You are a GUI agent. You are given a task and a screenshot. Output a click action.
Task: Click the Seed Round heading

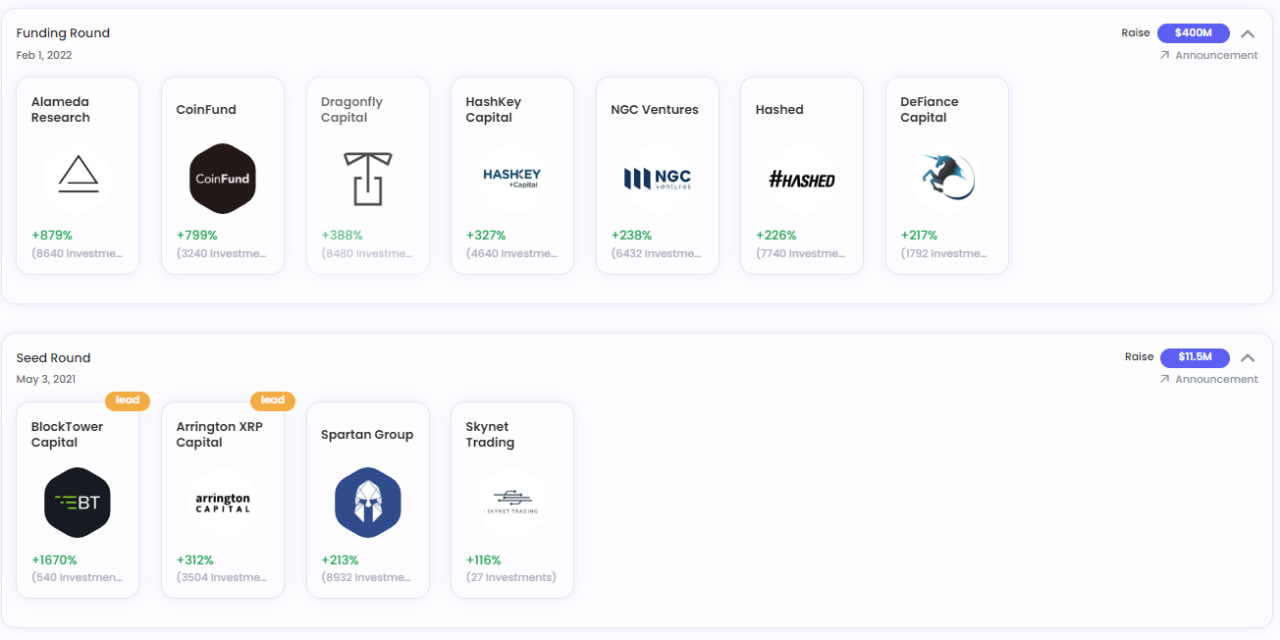(53, 358)
